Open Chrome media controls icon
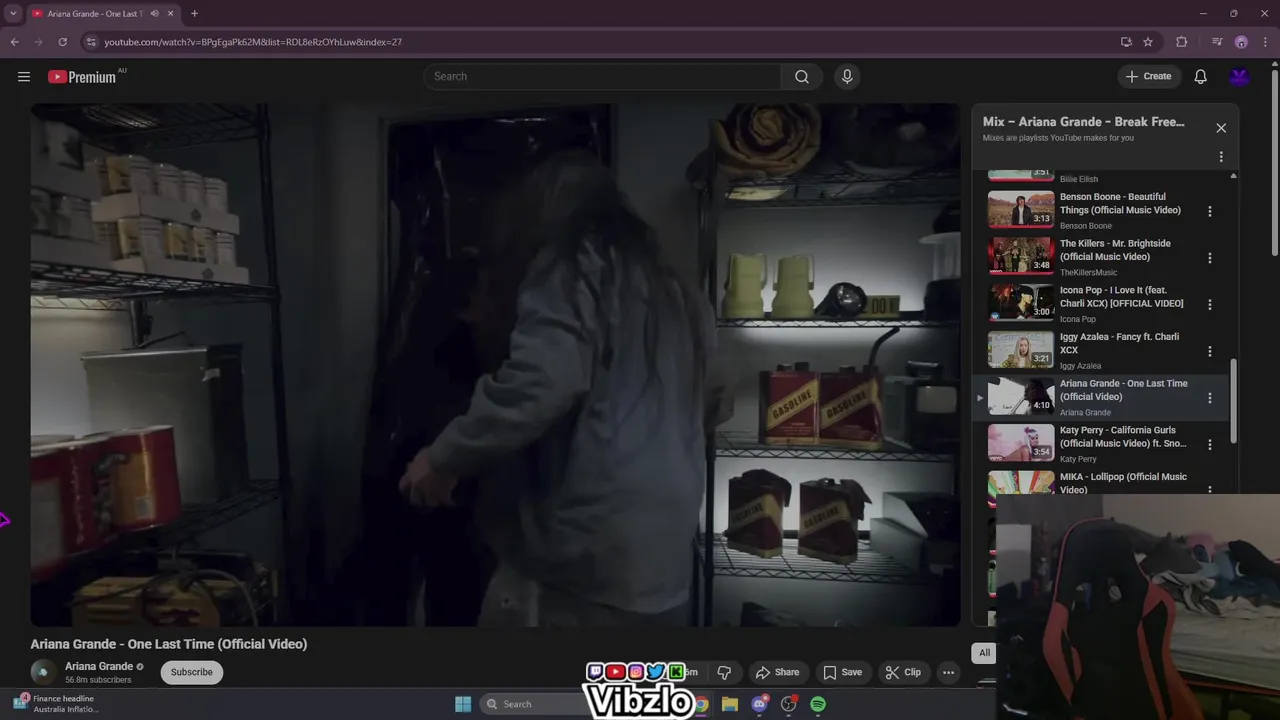1280x720 pixels. [x=1217, y=42]
